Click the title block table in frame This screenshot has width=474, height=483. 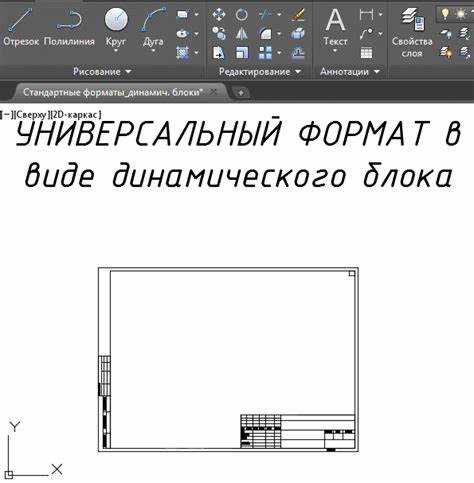[298, 431]
